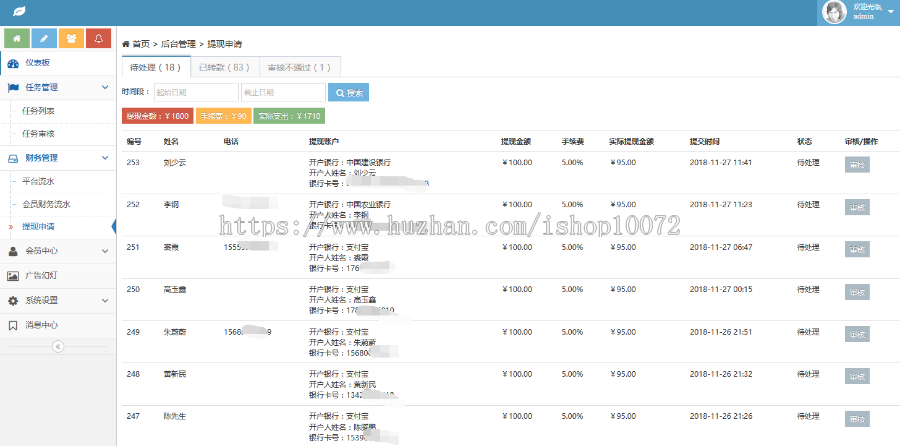
Task: Click timestamp 2018-11-26 21:51
Action: click(x=721, y=332)
